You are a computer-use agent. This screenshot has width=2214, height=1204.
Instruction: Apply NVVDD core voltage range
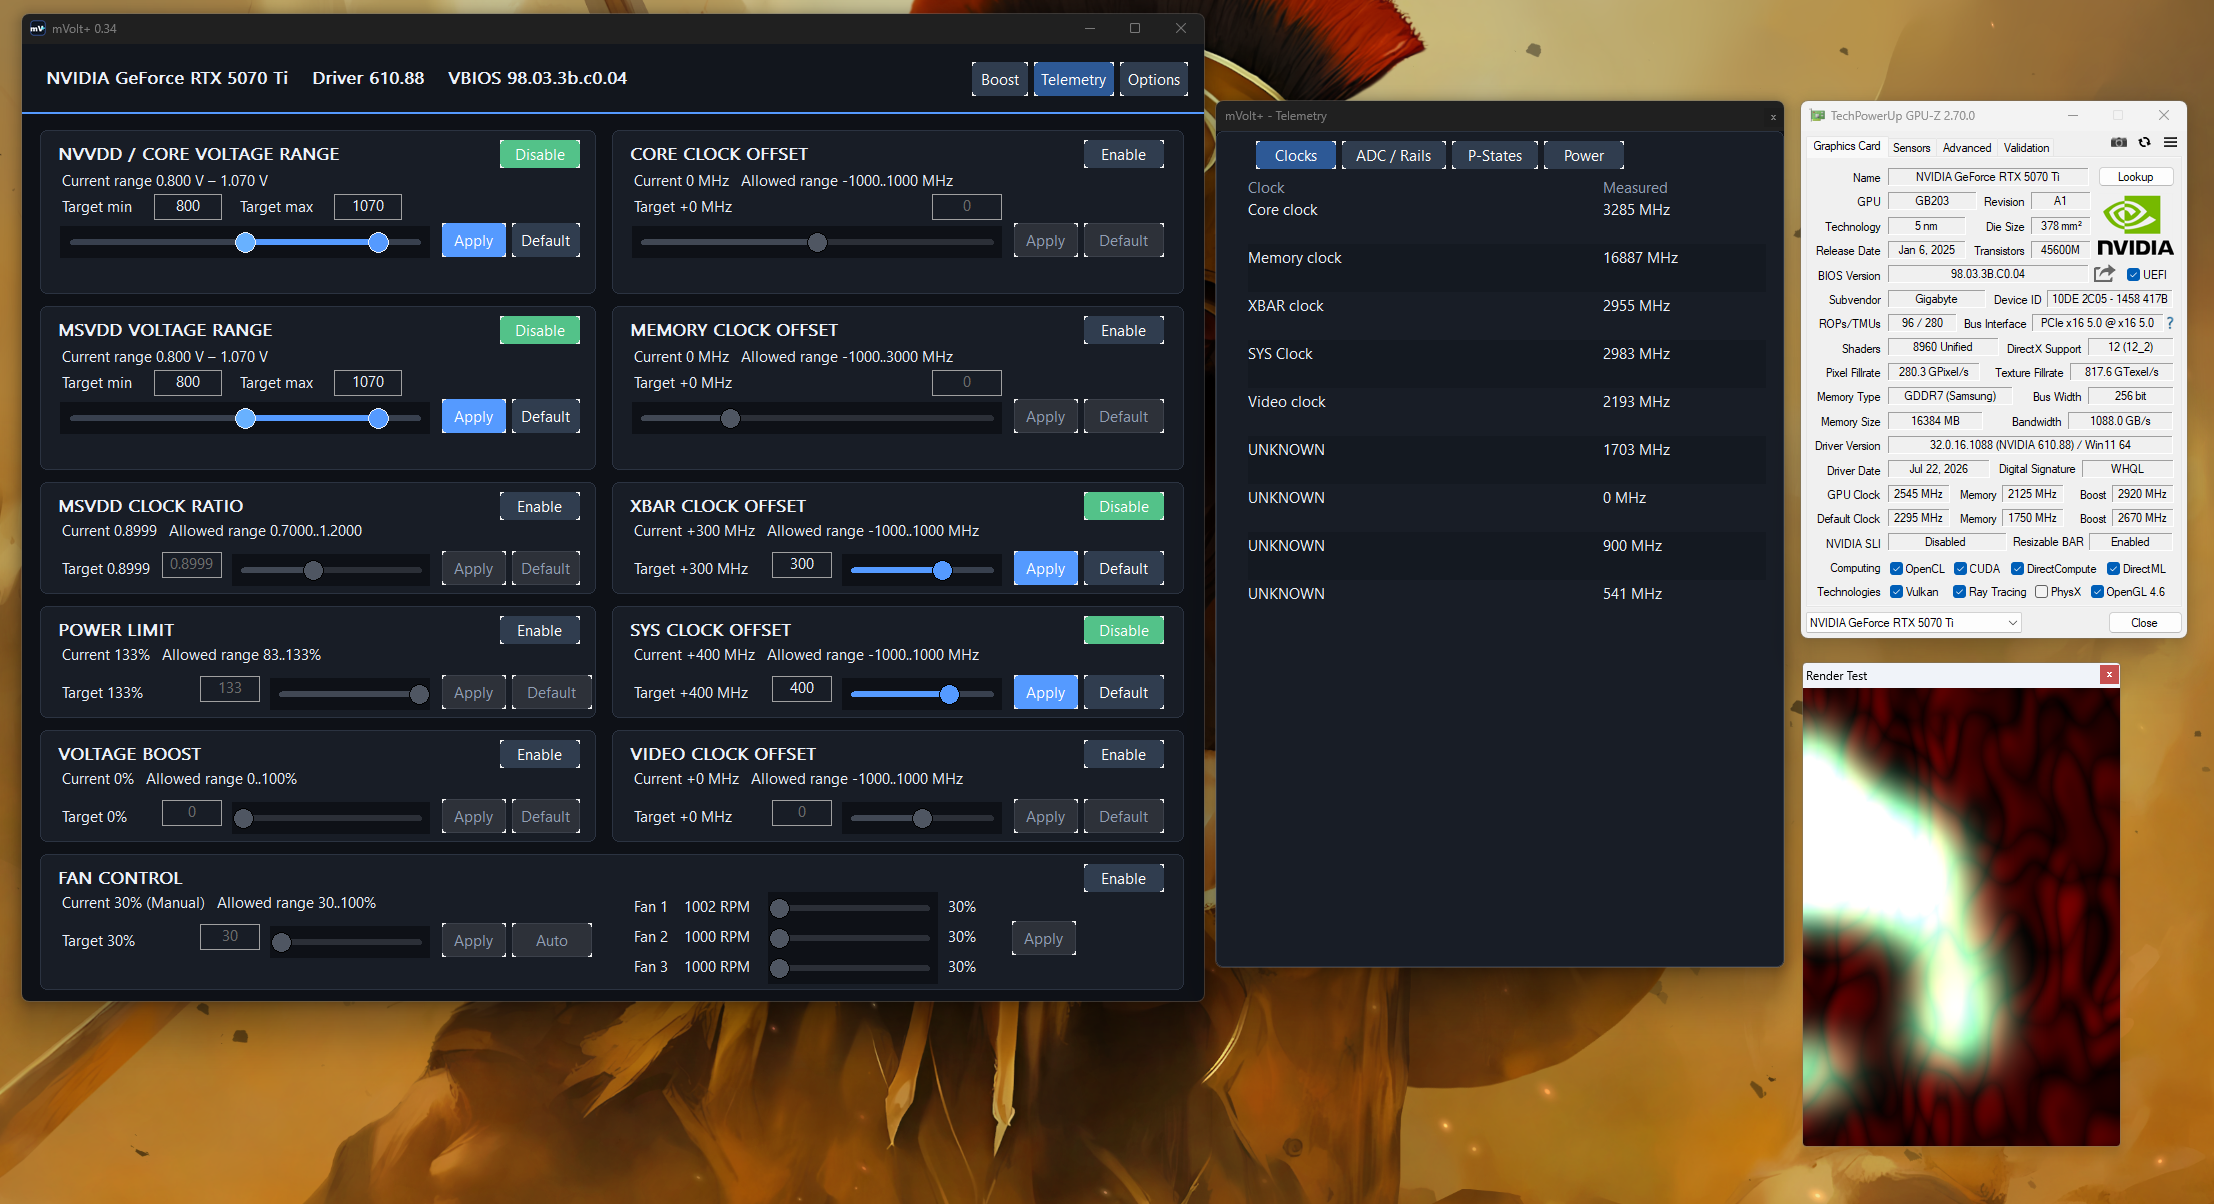click(x=473, y=240)
